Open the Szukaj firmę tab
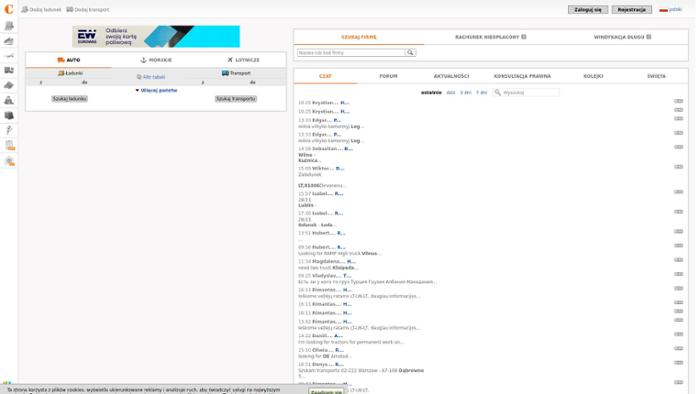The height and width of the screenshot is (394, 700). click(358, 37)
